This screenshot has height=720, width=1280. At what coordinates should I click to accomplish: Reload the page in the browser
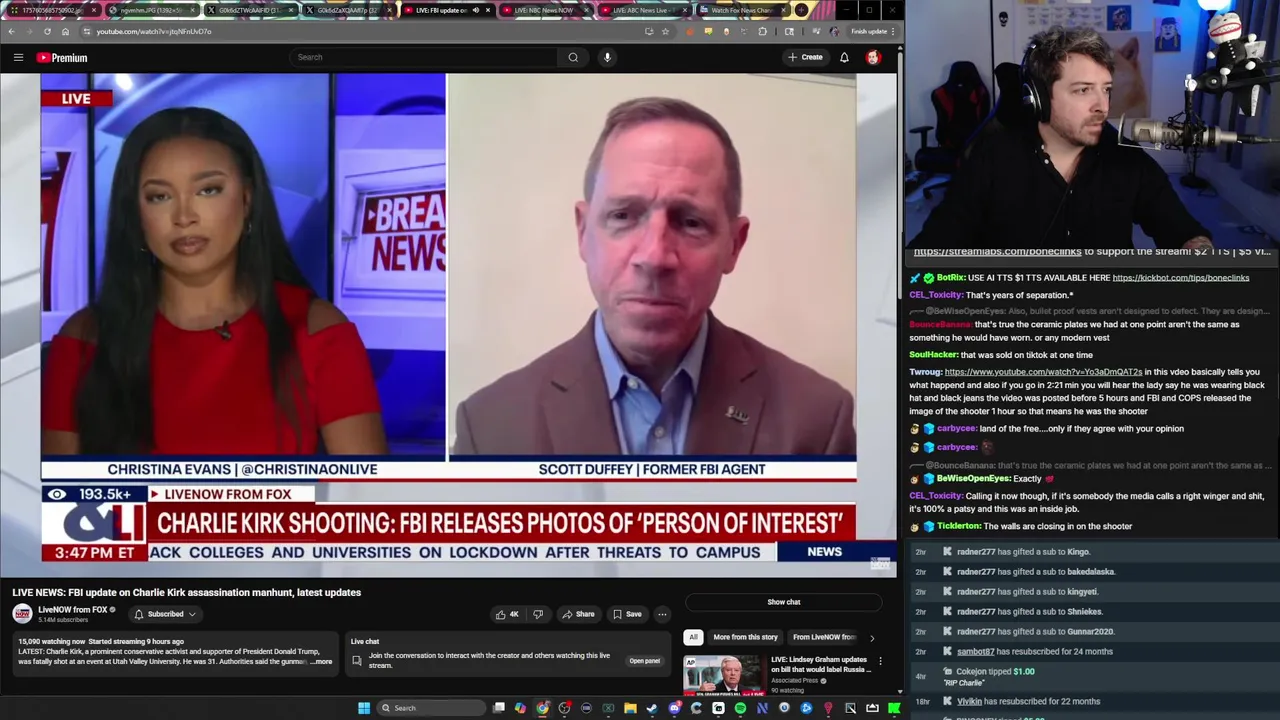coord(47,31)
